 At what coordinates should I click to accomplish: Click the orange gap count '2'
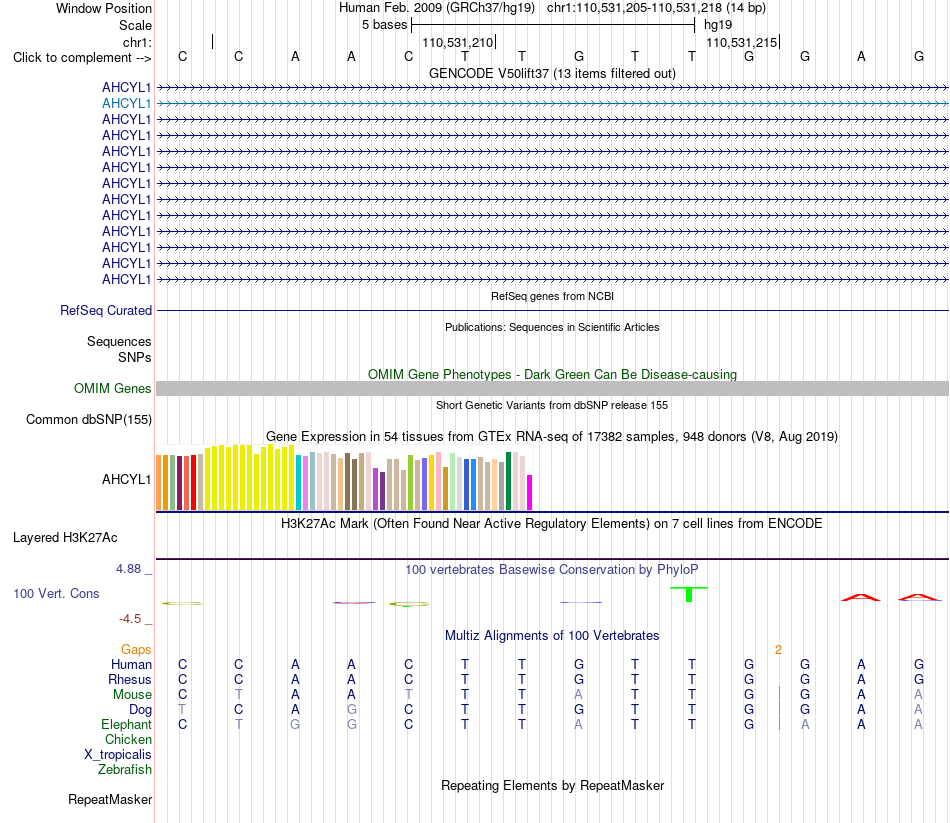pyautogui.click(x=779, y=650)
